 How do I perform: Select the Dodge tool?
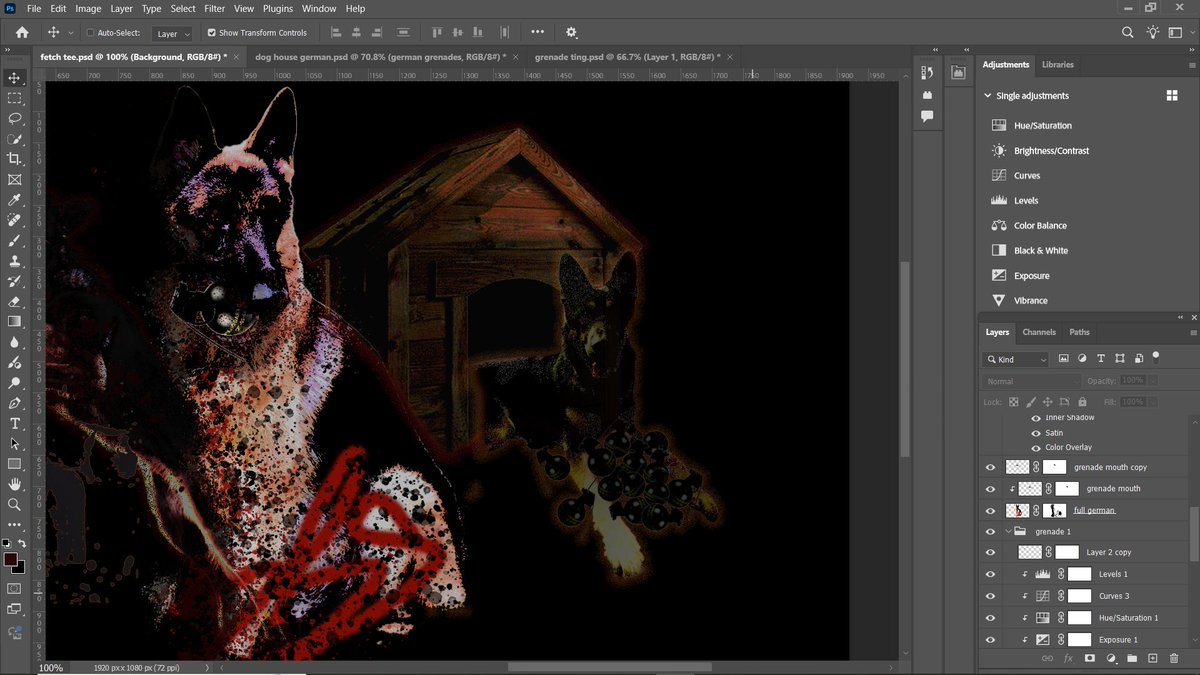coord(14,383)
